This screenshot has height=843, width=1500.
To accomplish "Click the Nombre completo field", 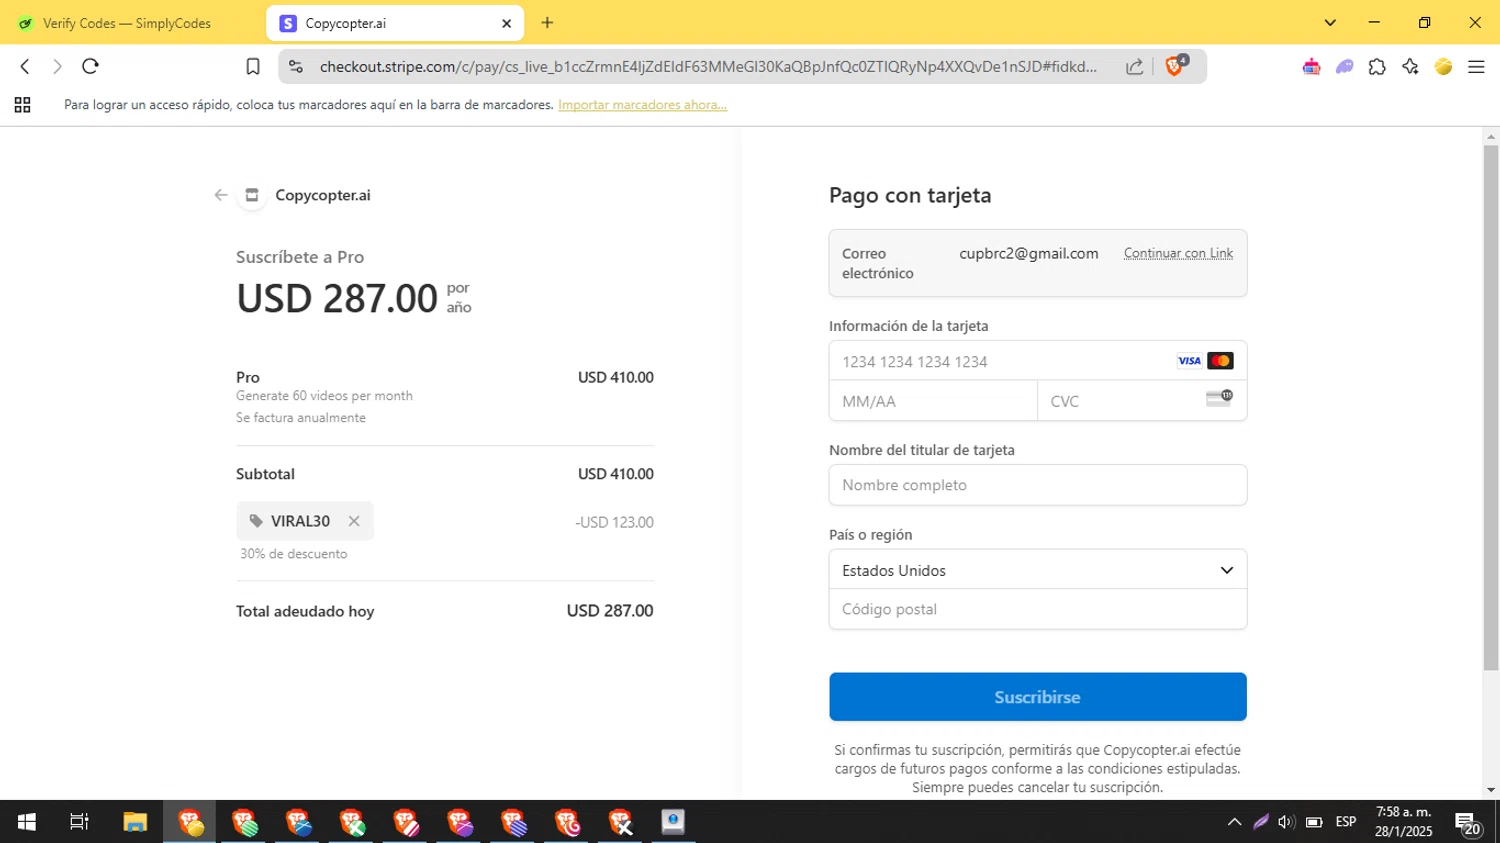I will point(1038,485).
